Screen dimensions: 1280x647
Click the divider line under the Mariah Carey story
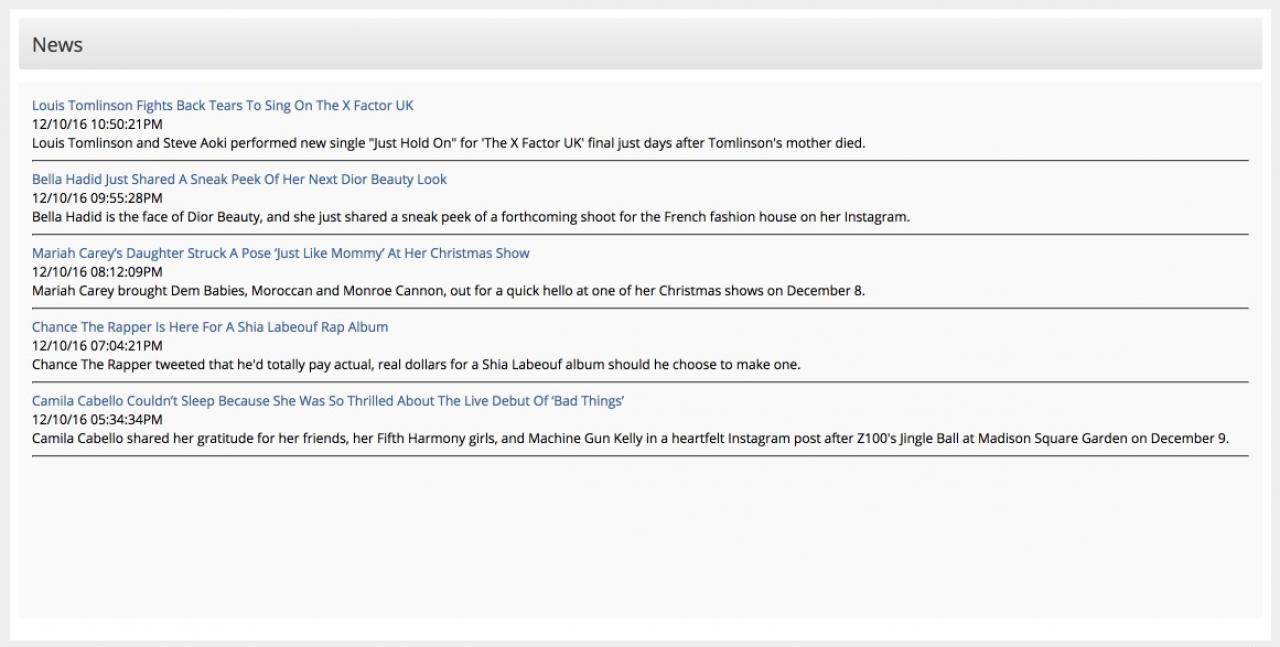click(x=640, y=308)
